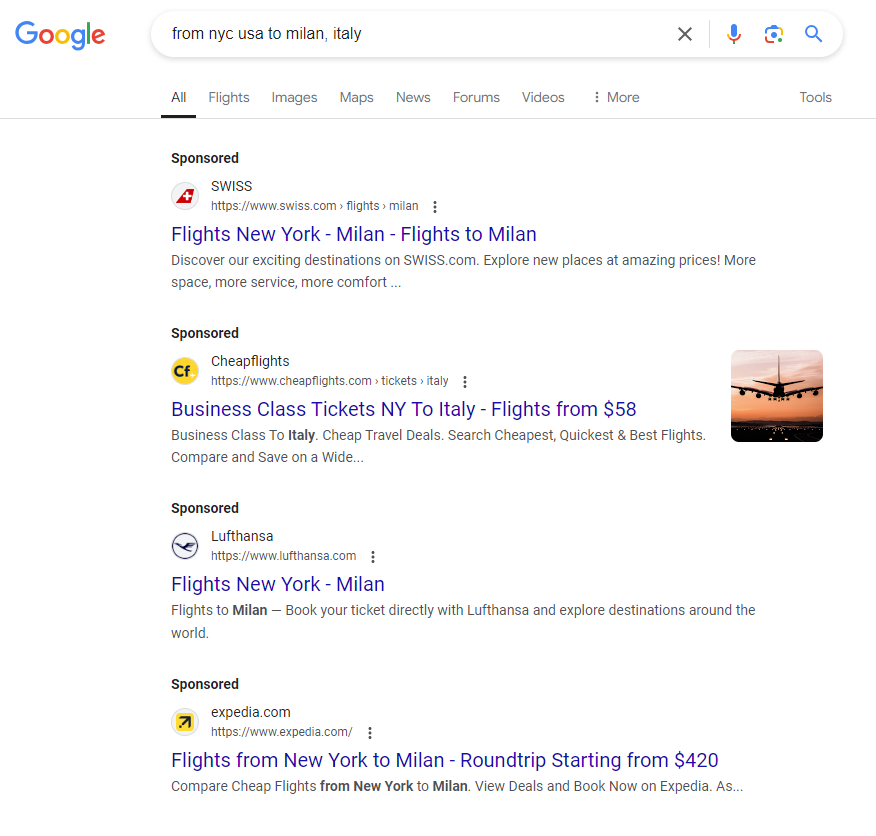Open Google Lens image search
This screenshot has width=876, height=836.
pos(773,34)
